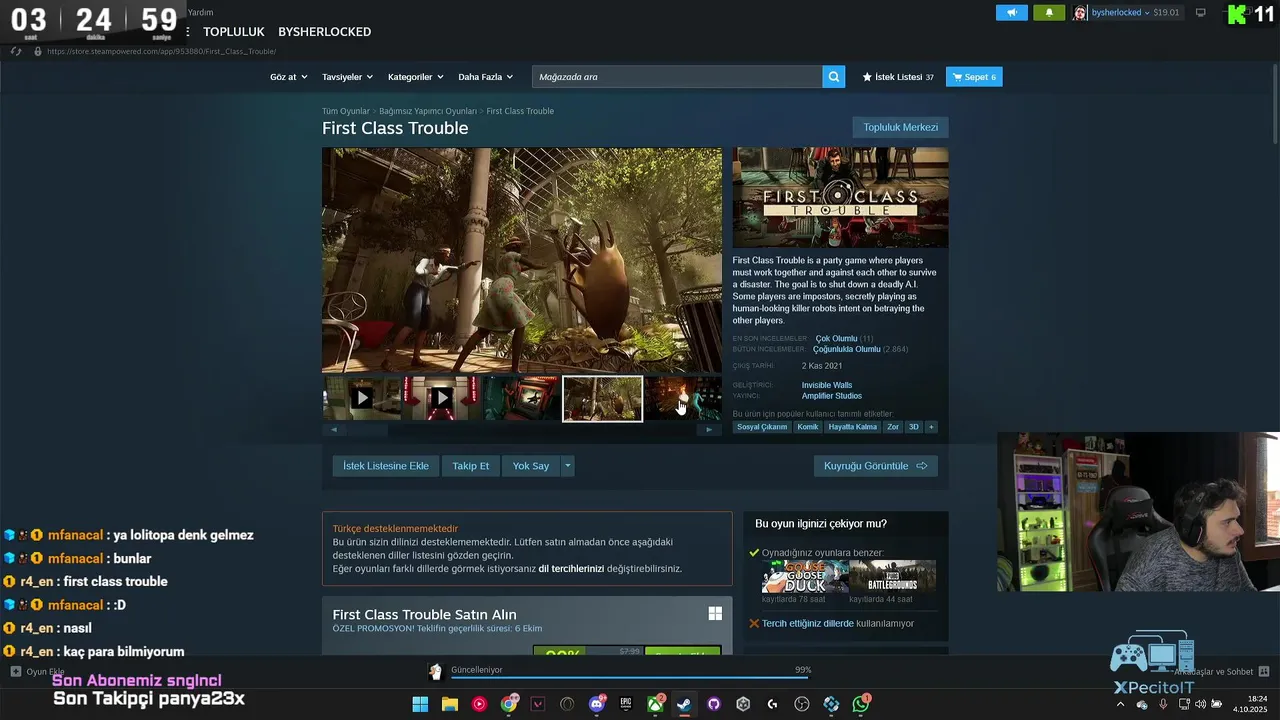Image resolution: width=1280 pixels, height=720 pixels.
Task: Click the Güncelleniyor download progress bar
Action: point(630,677)
